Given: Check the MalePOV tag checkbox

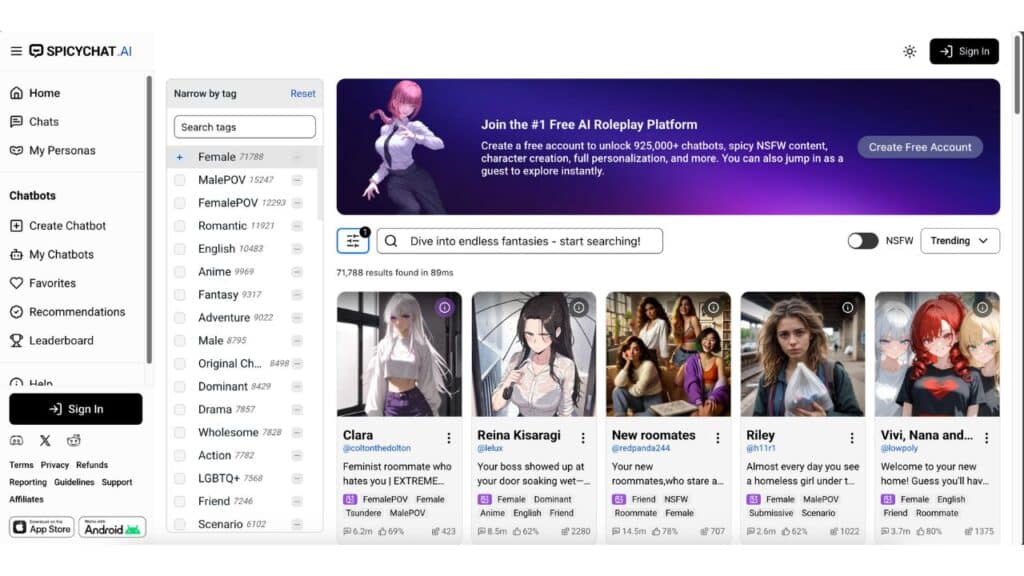Looking at the screenshot, I should click(180, 180).
